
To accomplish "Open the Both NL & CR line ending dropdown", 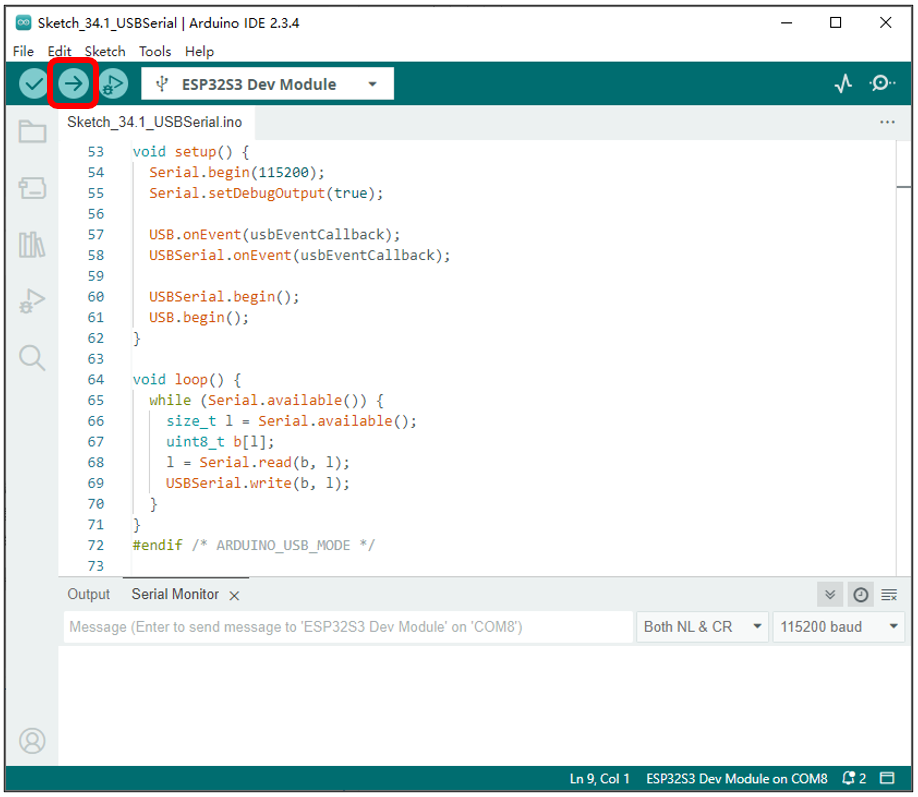I will pyautogui.click(x=702, y=627).
